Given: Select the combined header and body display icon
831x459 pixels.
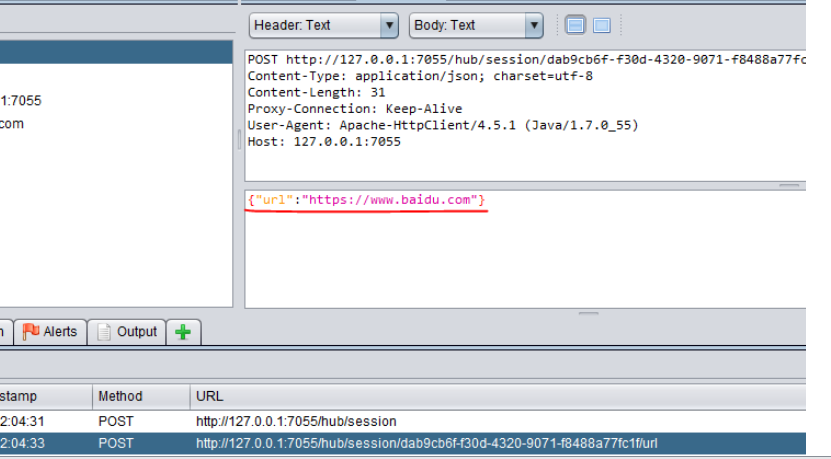Looking at the screenshot, I should coord(576,26).
